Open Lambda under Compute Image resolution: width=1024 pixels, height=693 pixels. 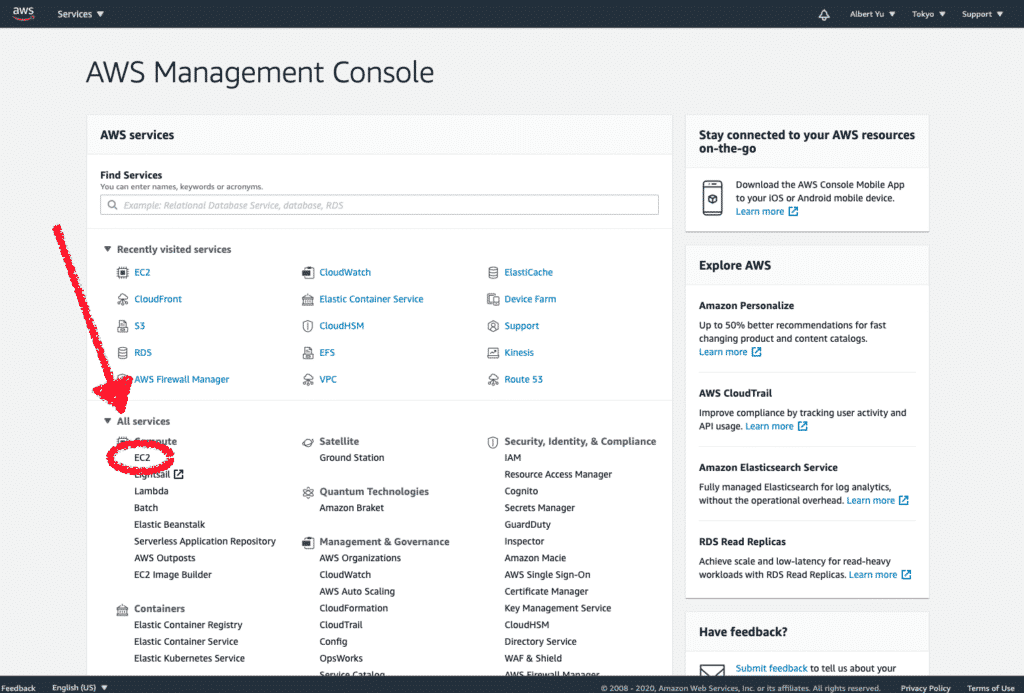(151, 491)
